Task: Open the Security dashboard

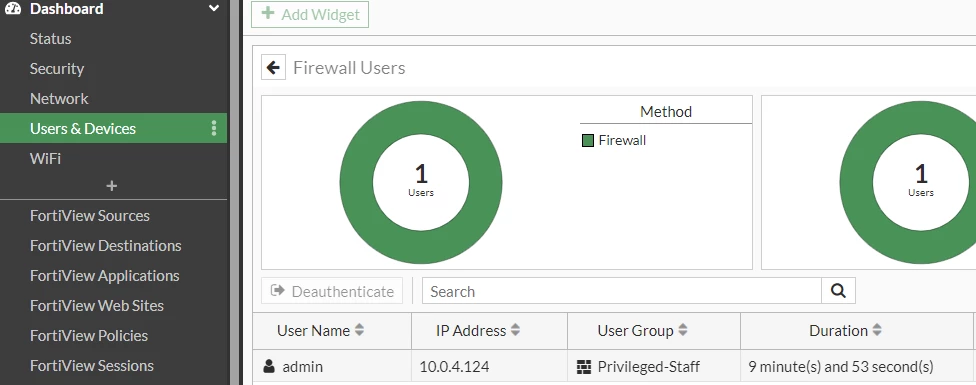Action: (57, 68)
